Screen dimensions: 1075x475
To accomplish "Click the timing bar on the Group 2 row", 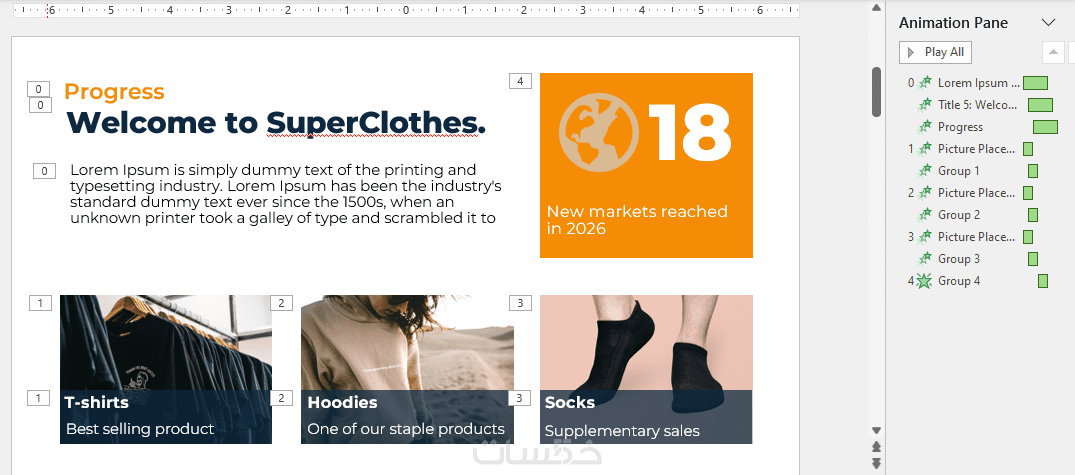I will pyautogui.click(x=1032, y=215).
